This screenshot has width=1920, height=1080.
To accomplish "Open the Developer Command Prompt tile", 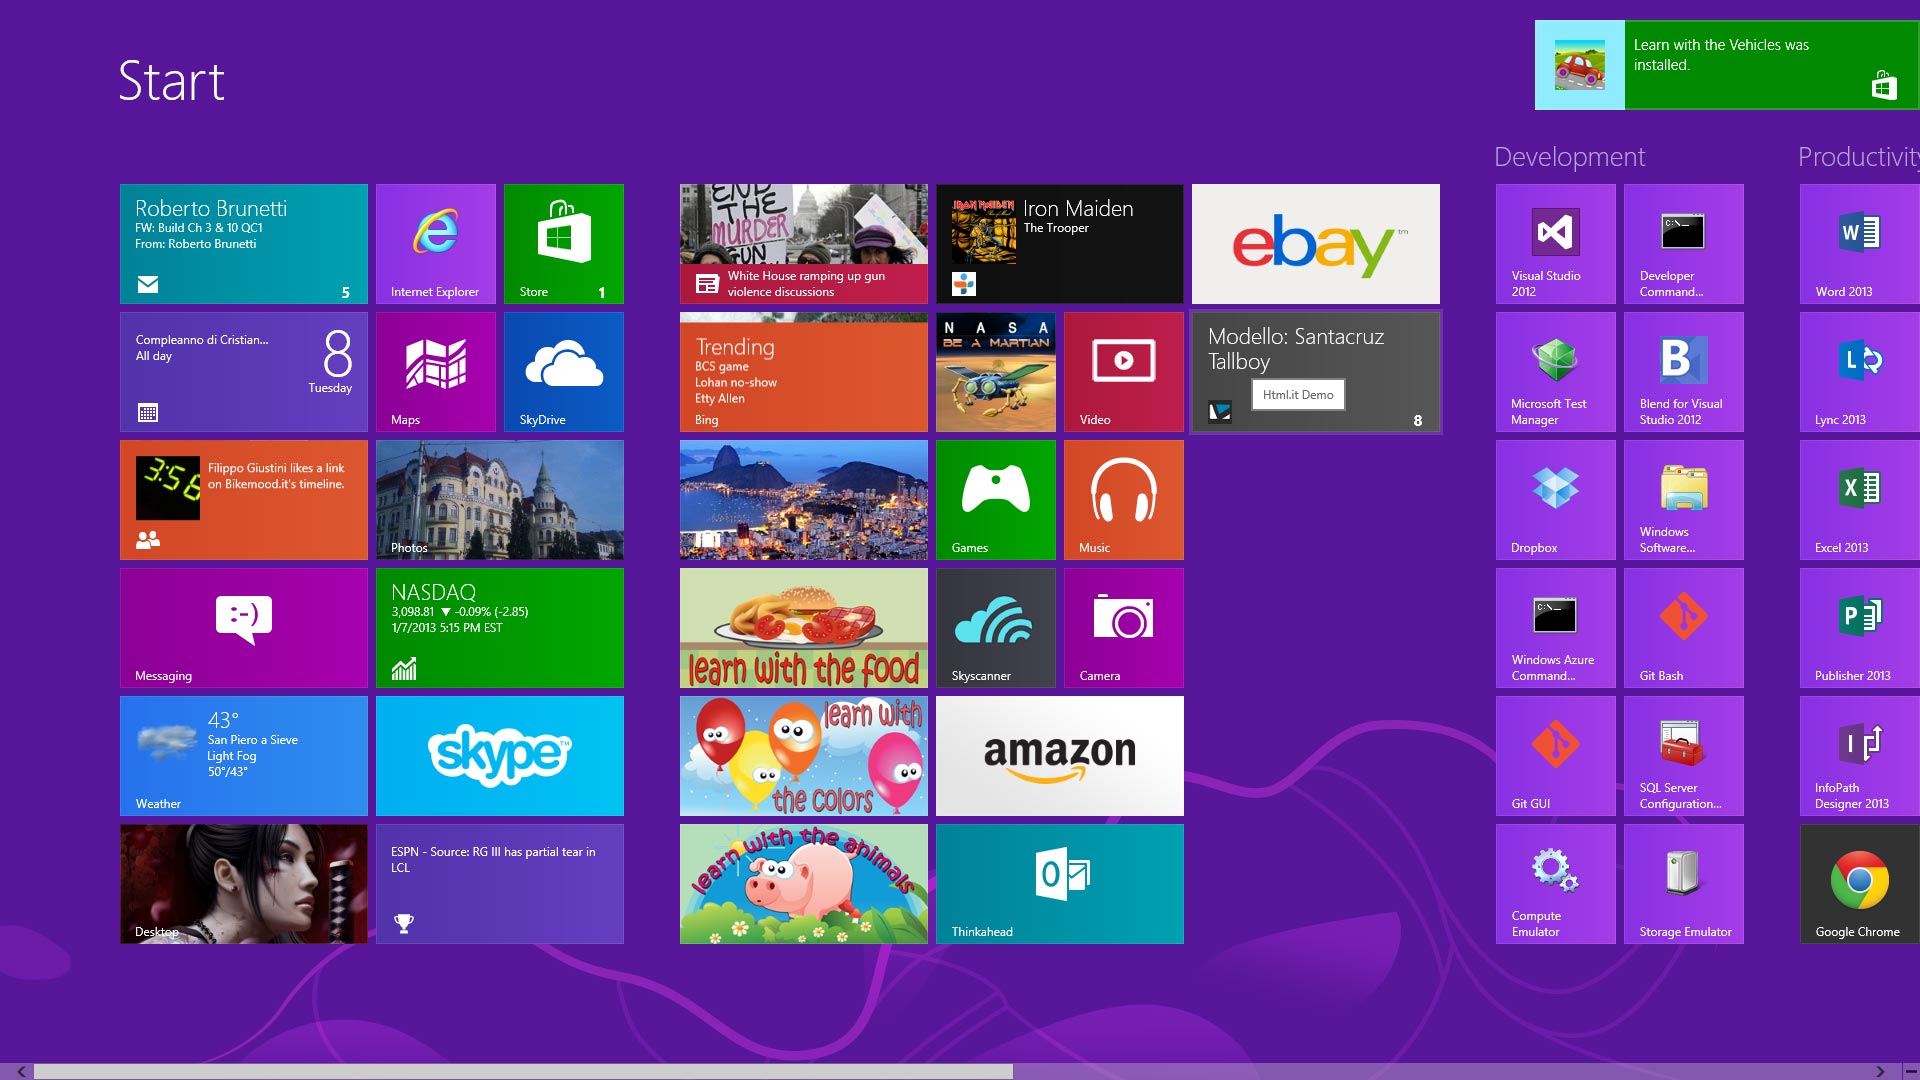I will (x=1684, y=244).
